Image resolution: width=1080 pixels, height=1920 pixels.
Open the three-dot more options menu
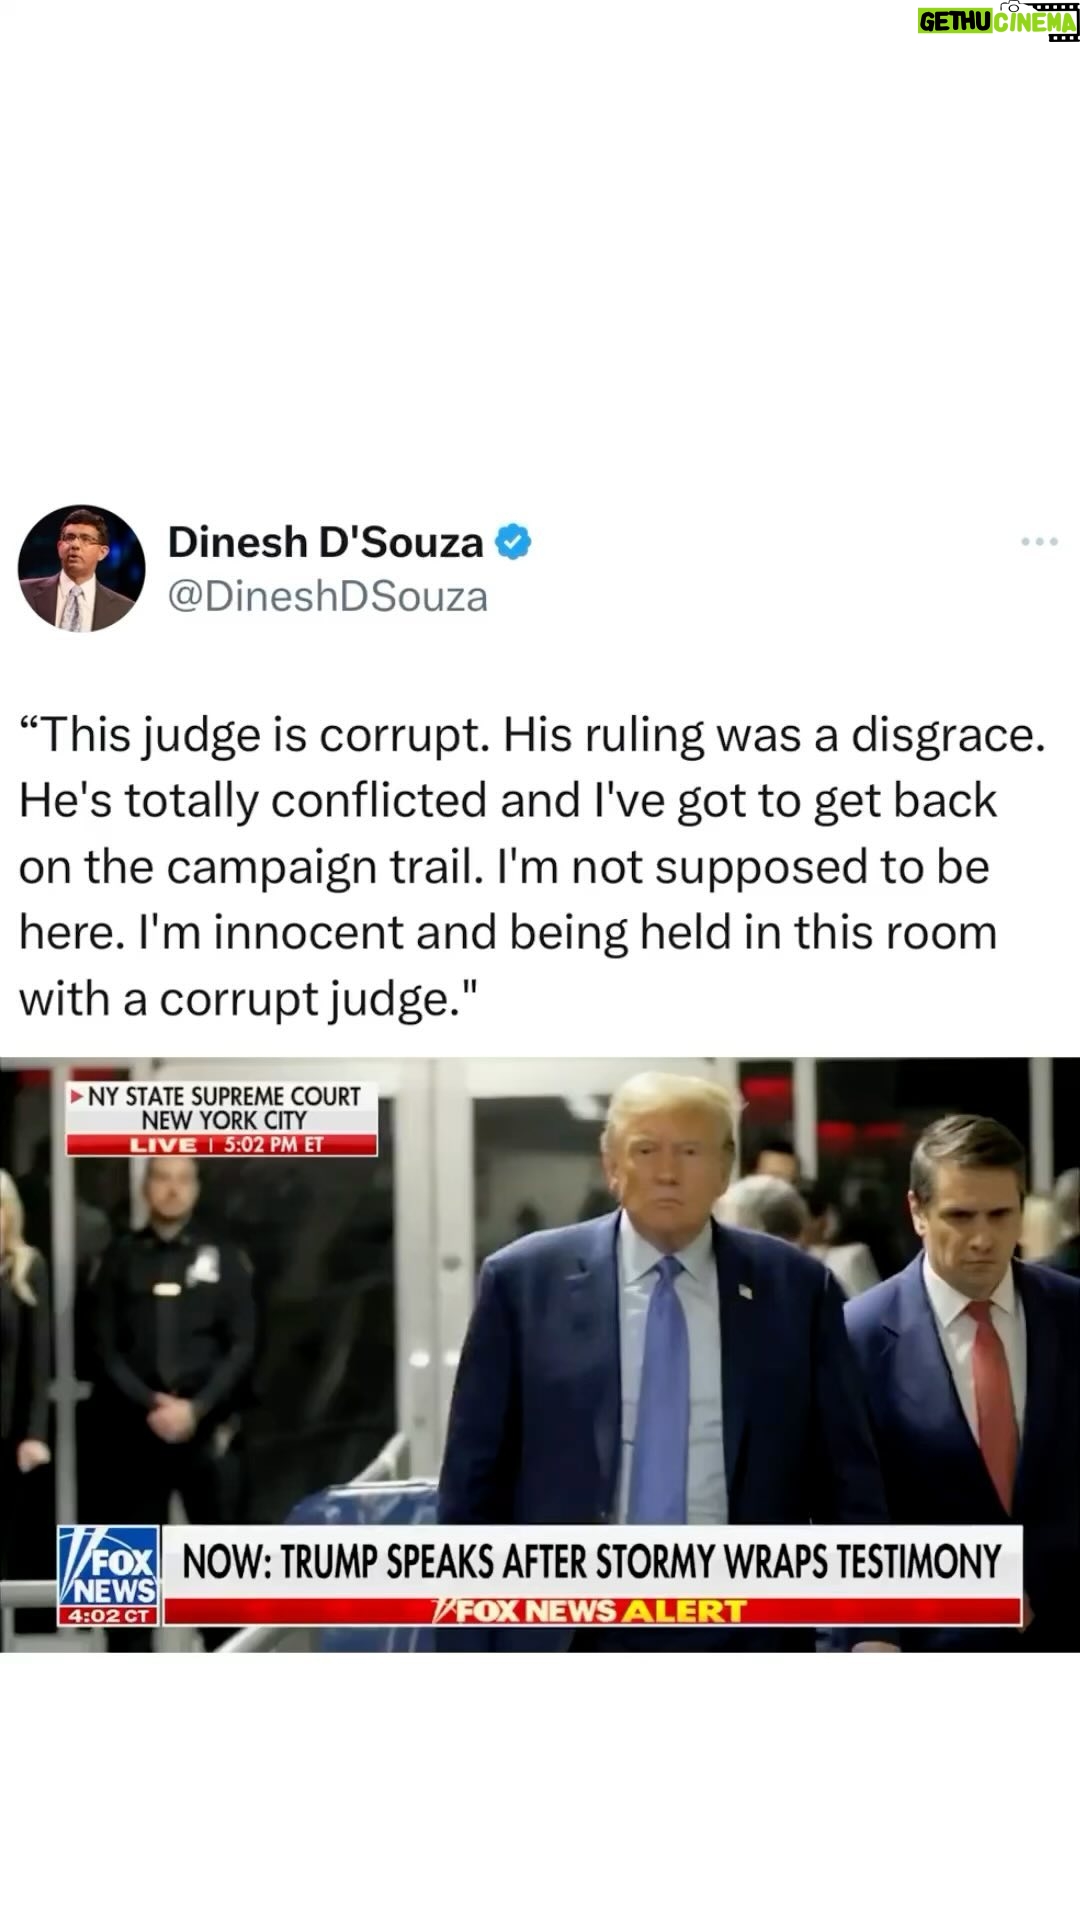pos(1039,542)
